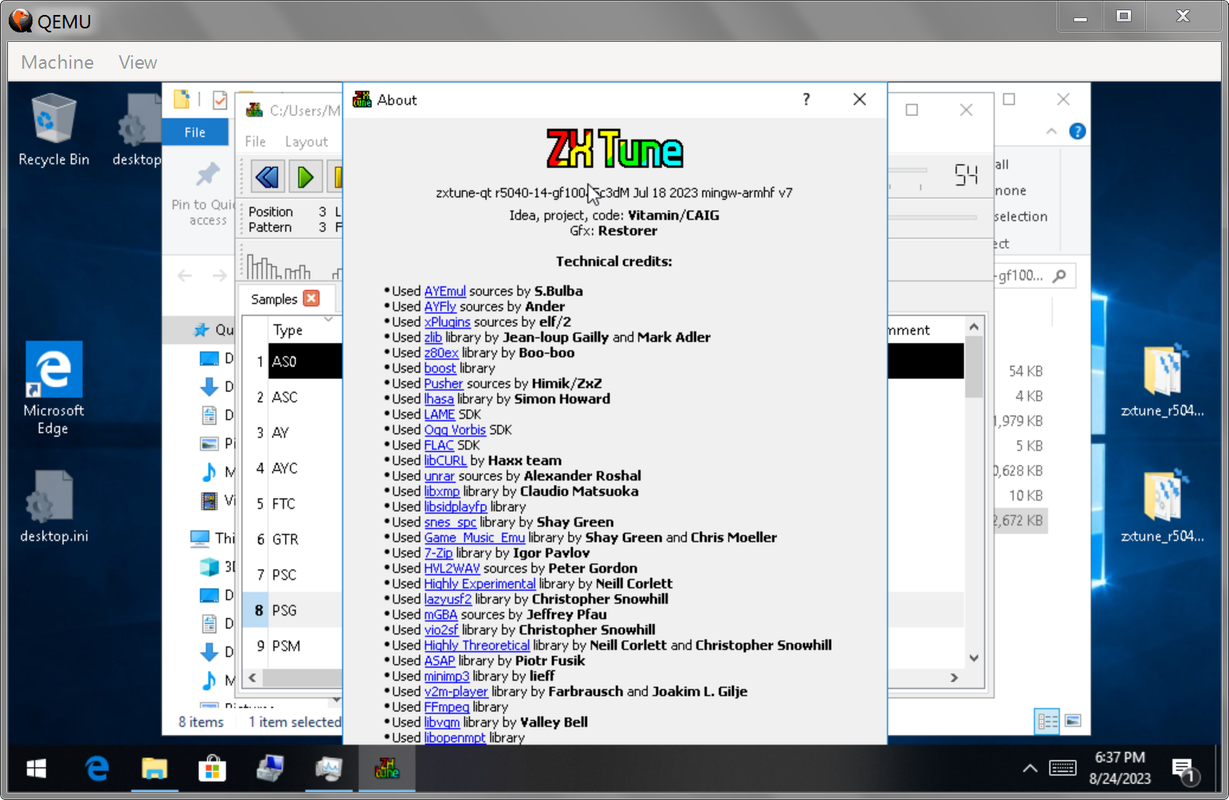Open the Windows Start menu
This screenshot has width=1229, height=800.
tap(36, 769)
